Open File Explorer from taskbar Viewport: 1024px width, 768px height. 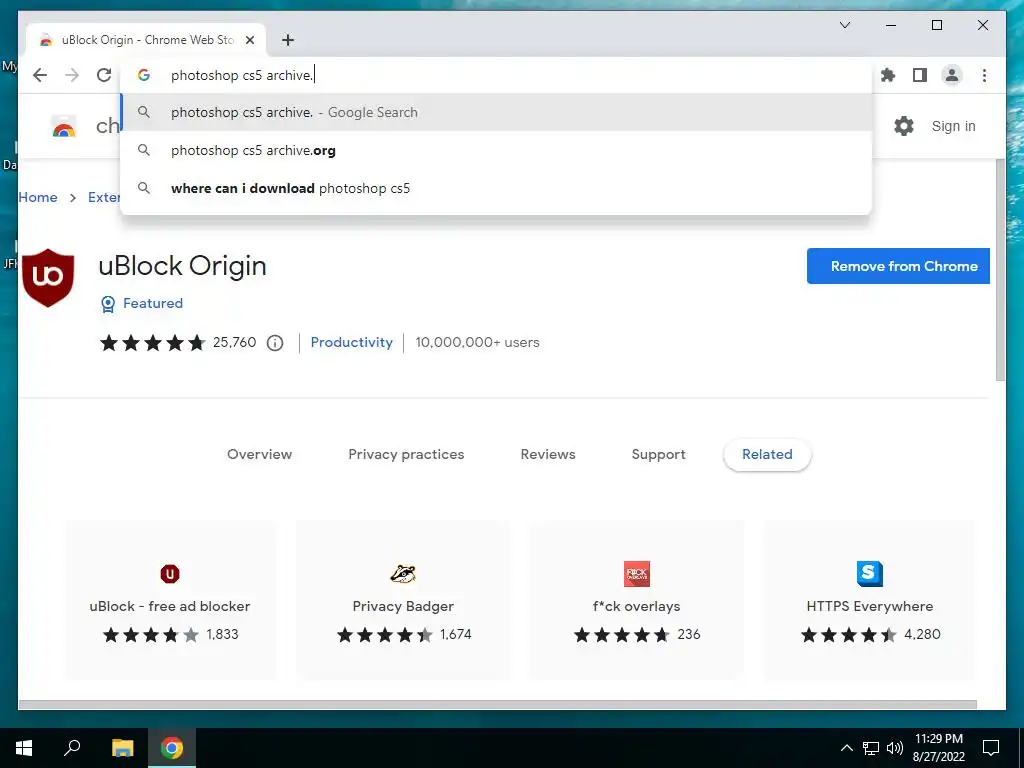coord(122,748)
